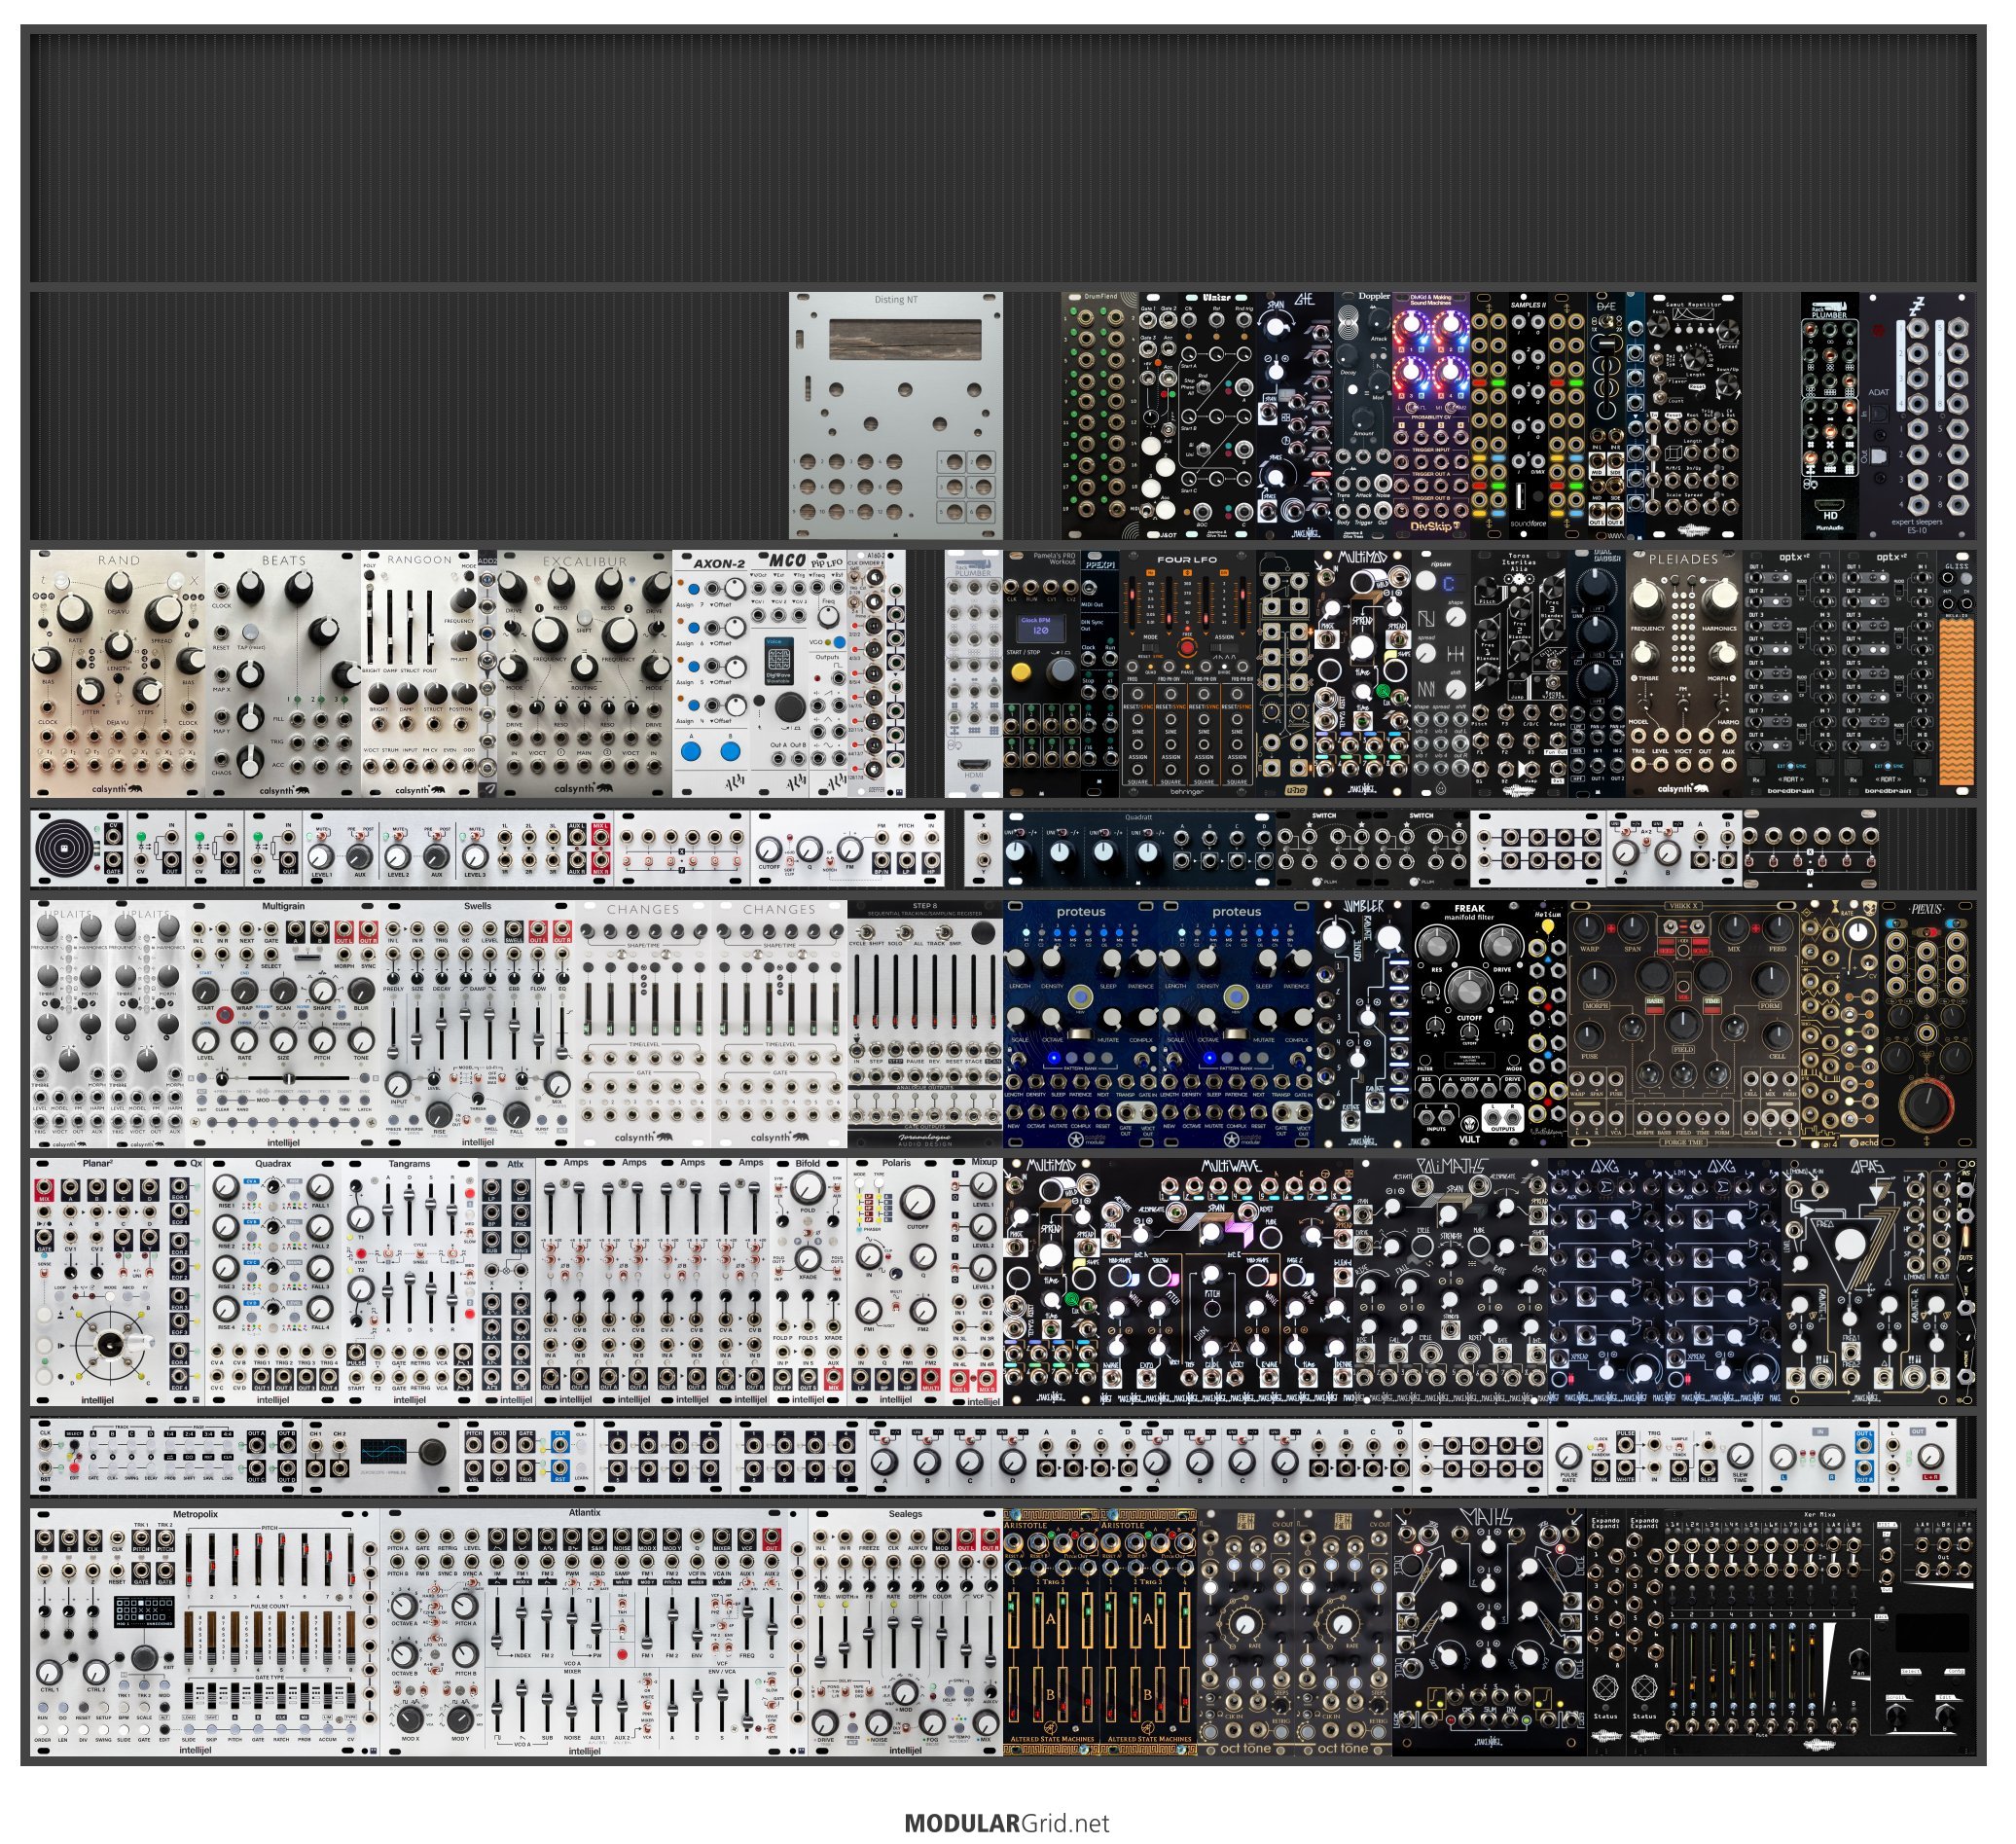The image size is (2016, 1844).
Task: Select the STEP 8 module
Action: pos(925,1024)
